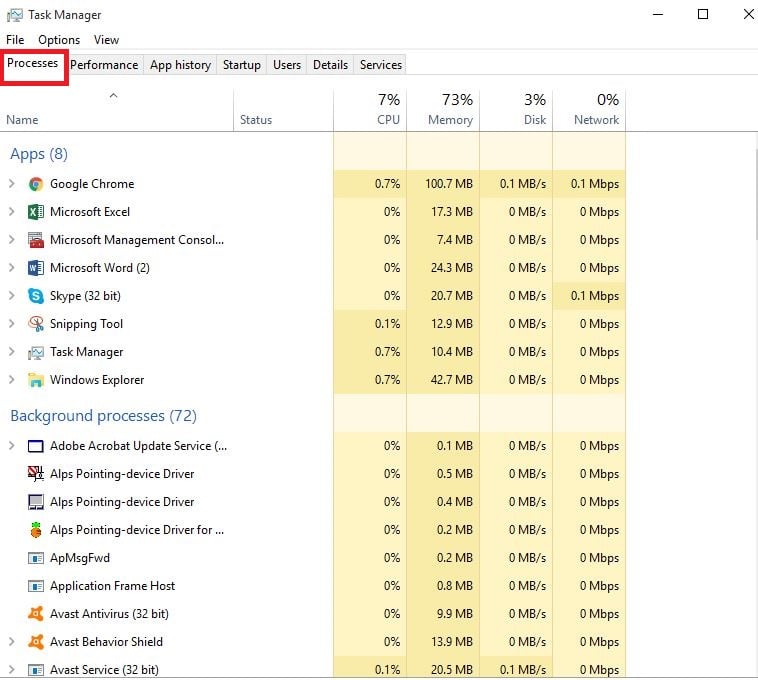Expand the Microsoft Word (2) group
Image resolution: width=758 pixels, height=680 pixels.
tap(12, 268)
